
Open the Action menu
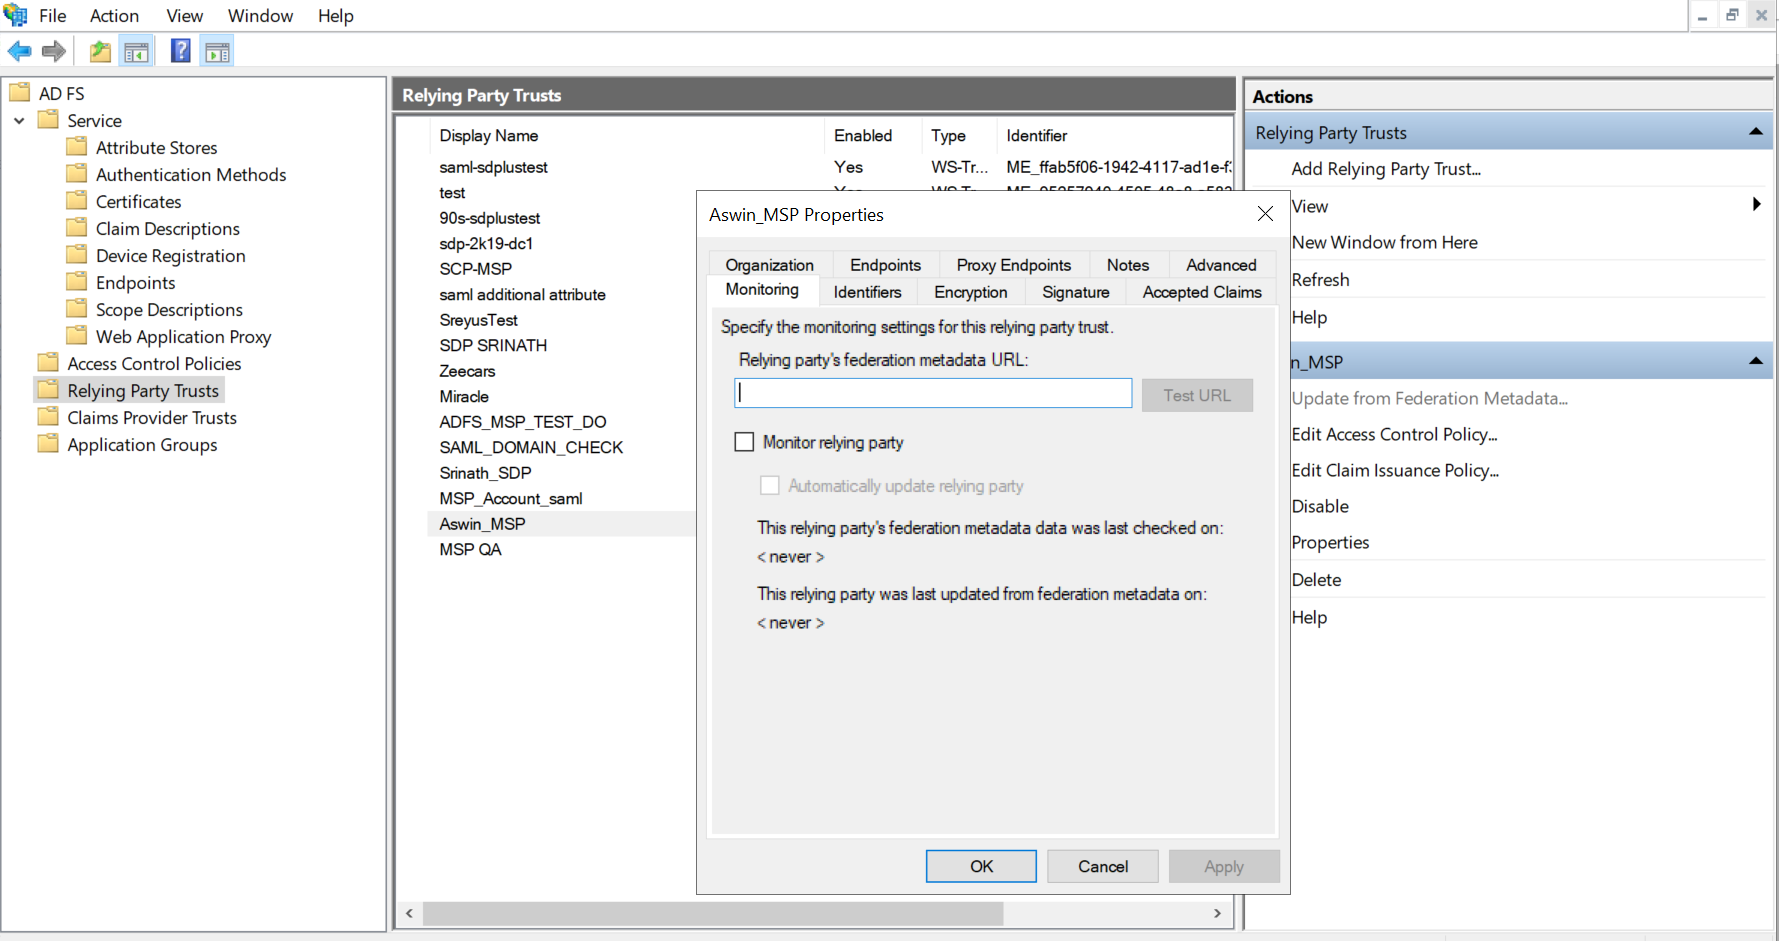coord(114,16)
